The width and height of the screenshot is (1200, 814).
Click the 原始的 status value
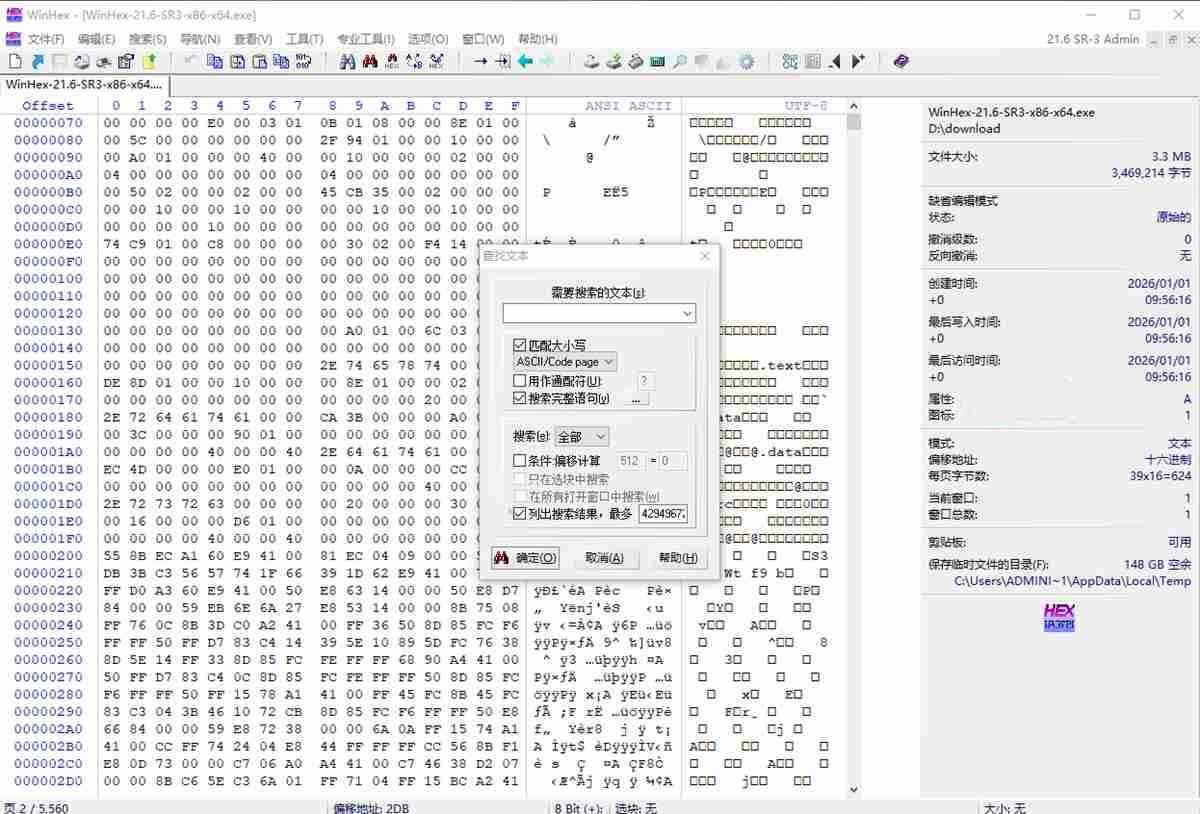(x=1173, y=217)
